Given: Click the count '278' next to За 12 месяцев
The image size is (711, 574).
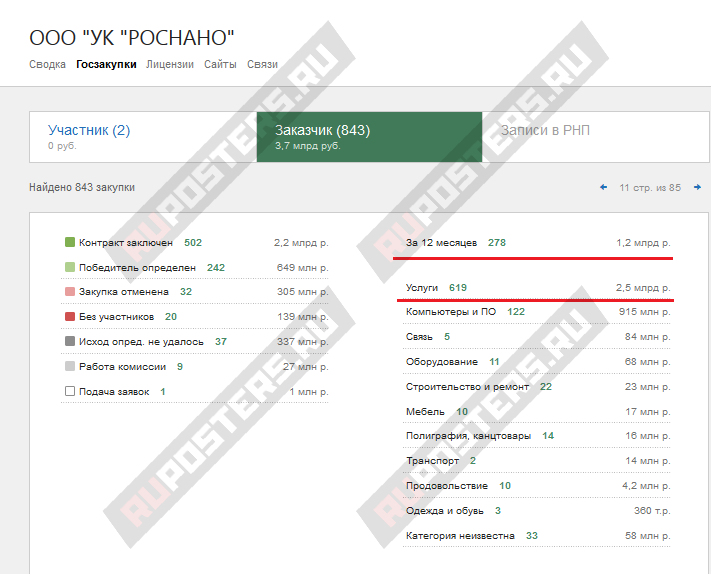Looking at the screenshot, I should [497, 243].
